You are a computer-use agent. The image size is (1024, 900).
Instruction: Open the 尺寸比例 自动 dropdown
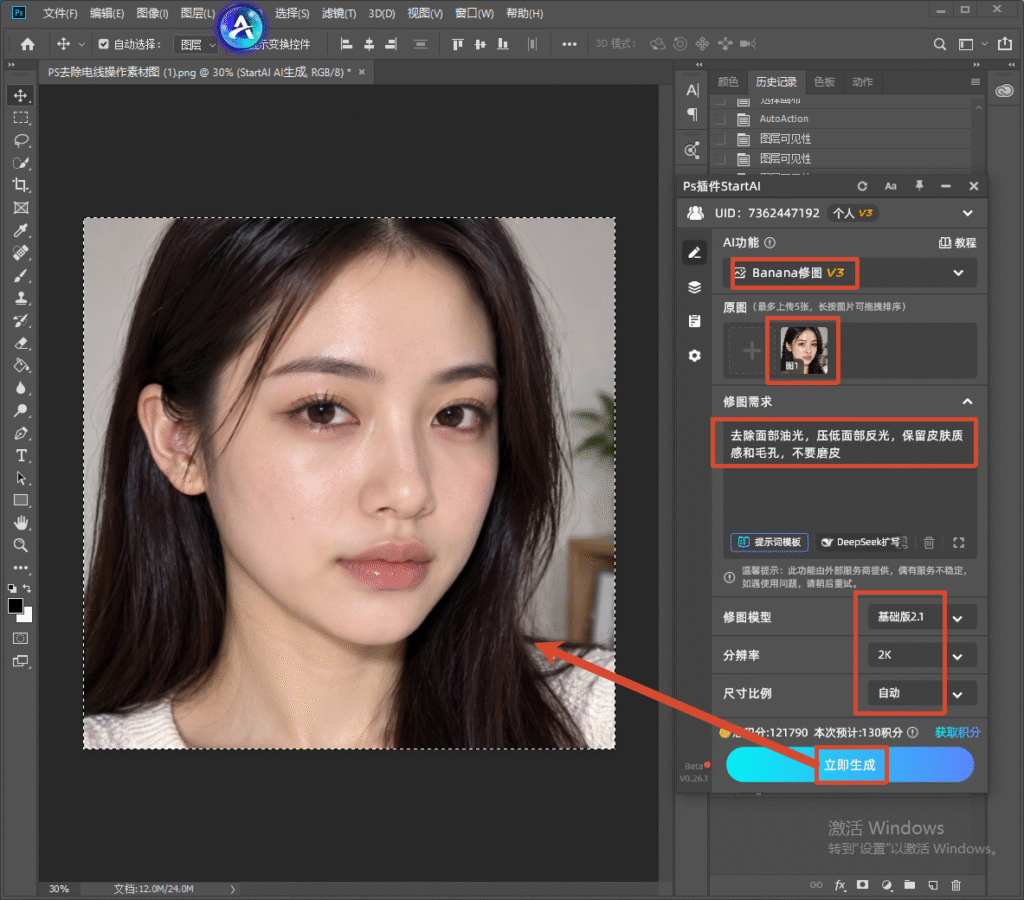click(922, 693)
